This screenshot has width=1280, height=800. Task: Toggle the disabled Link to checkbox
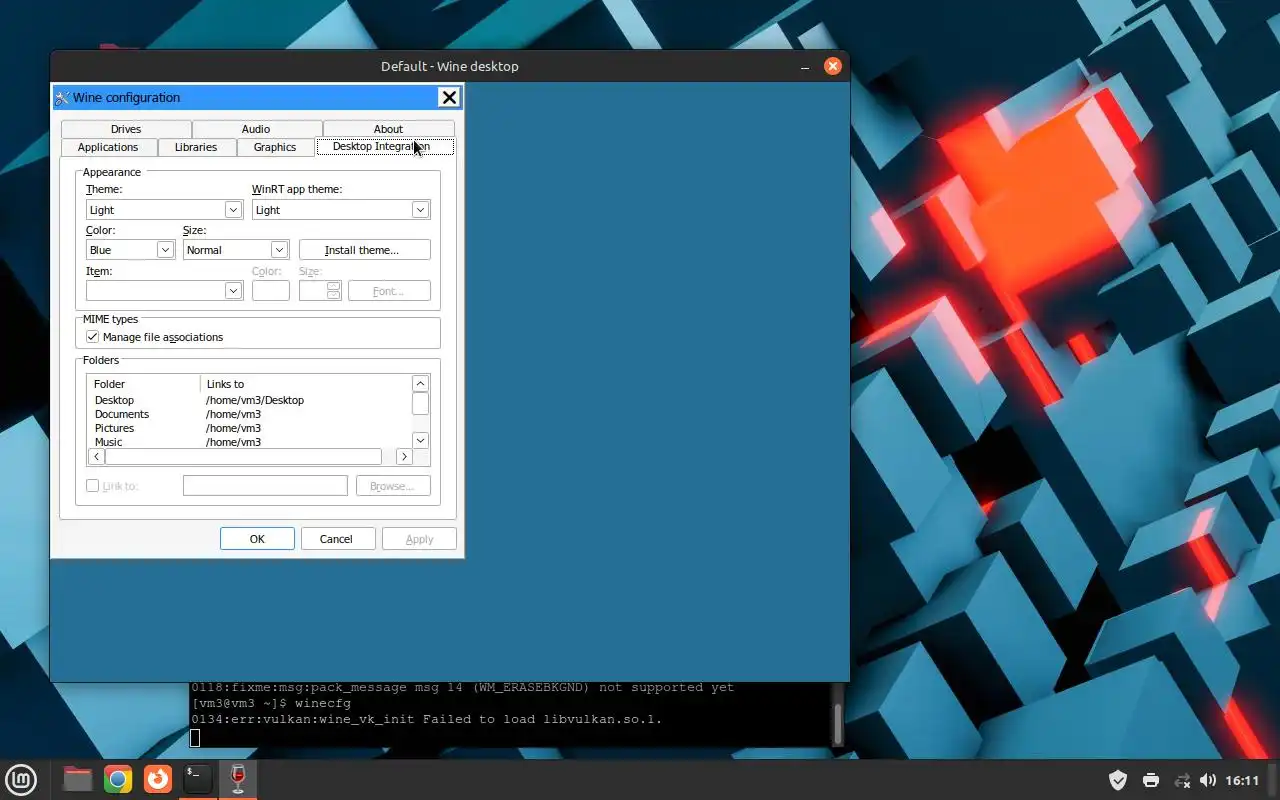click(x=93, y=486)
